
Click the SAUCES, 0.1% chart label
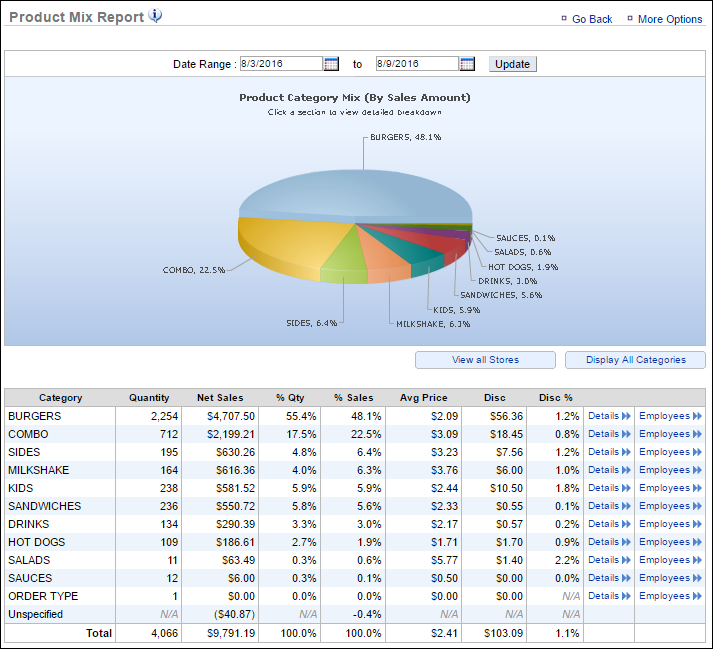click(x=525, y=238)
